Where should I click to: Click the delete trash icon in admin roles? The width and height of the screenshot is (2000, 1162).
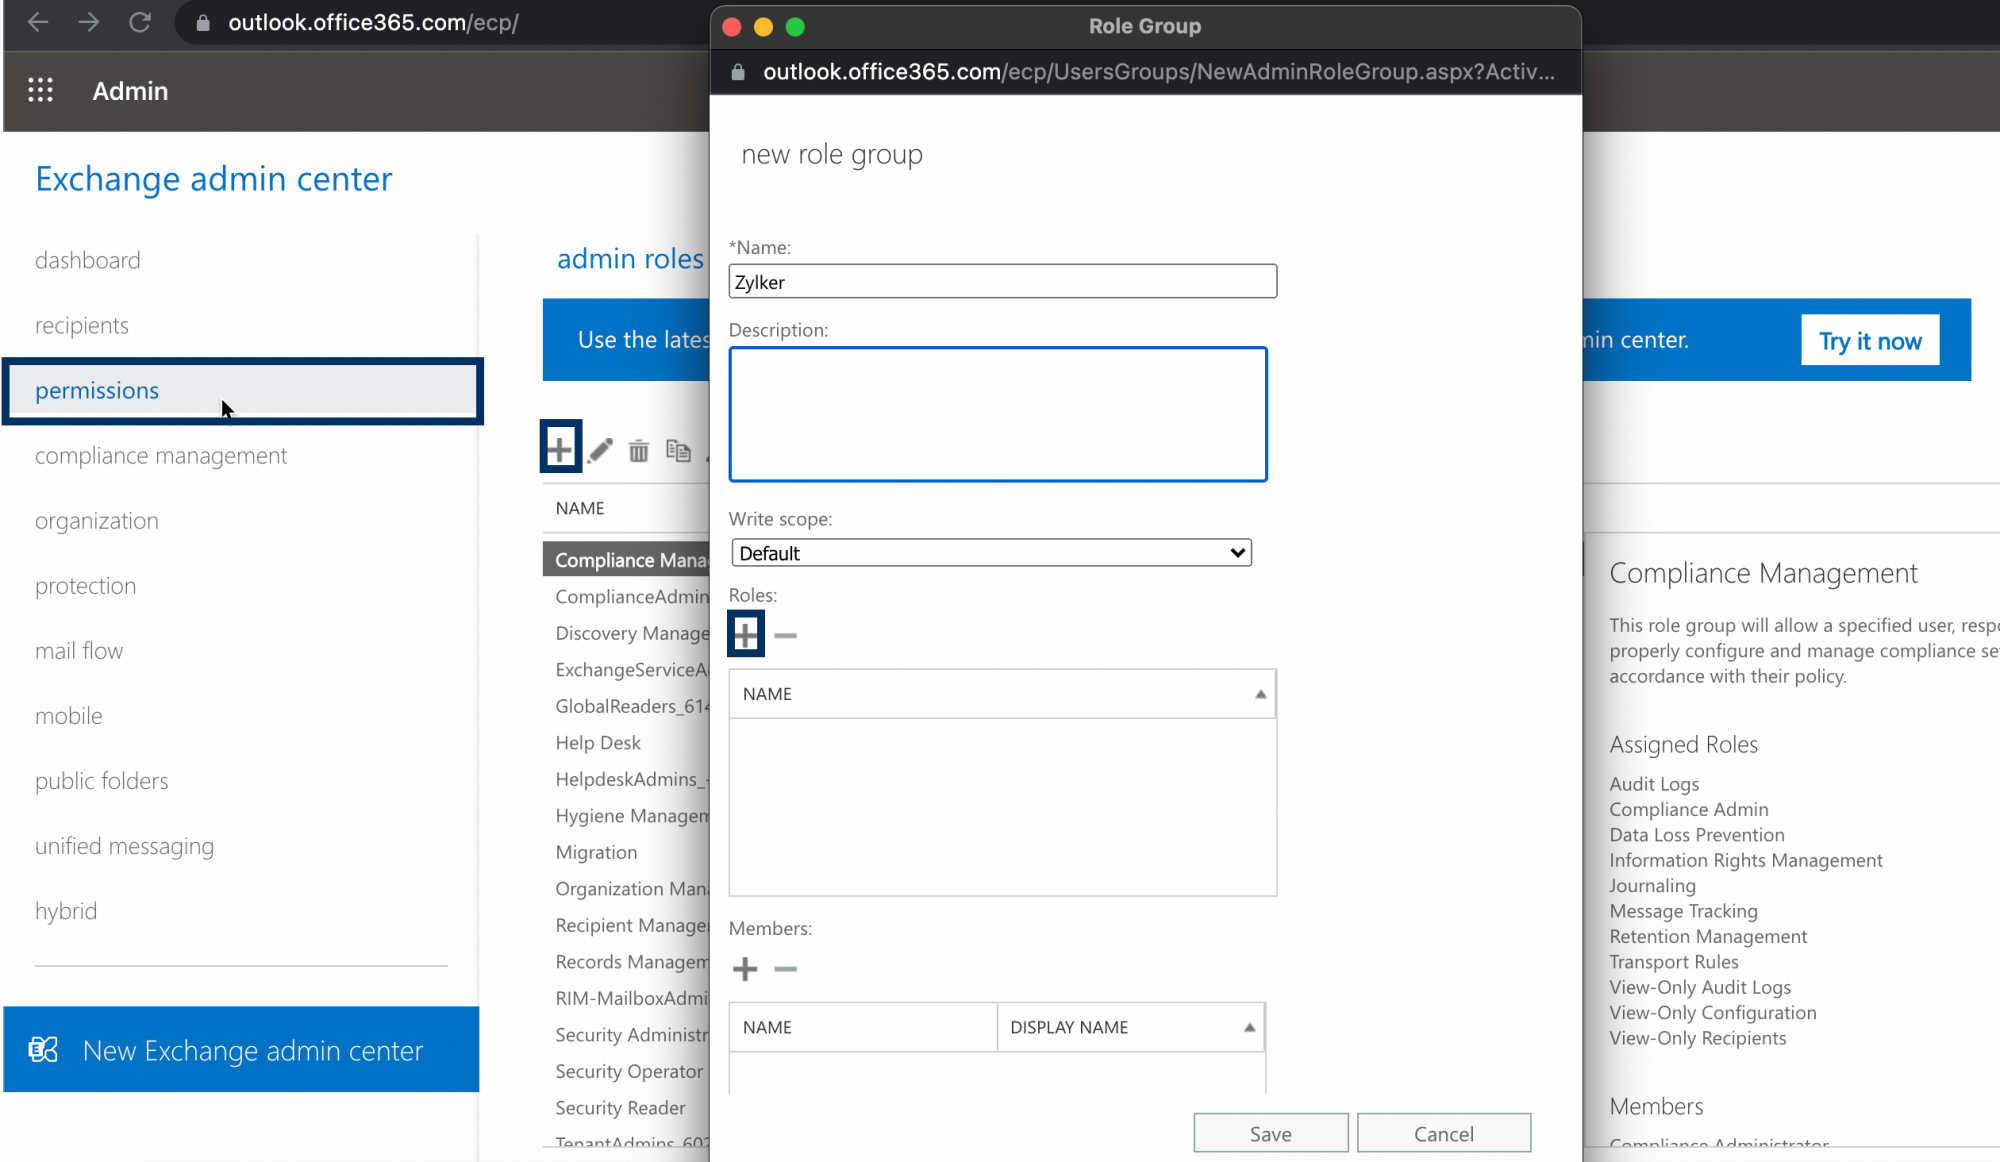[638, 450]
